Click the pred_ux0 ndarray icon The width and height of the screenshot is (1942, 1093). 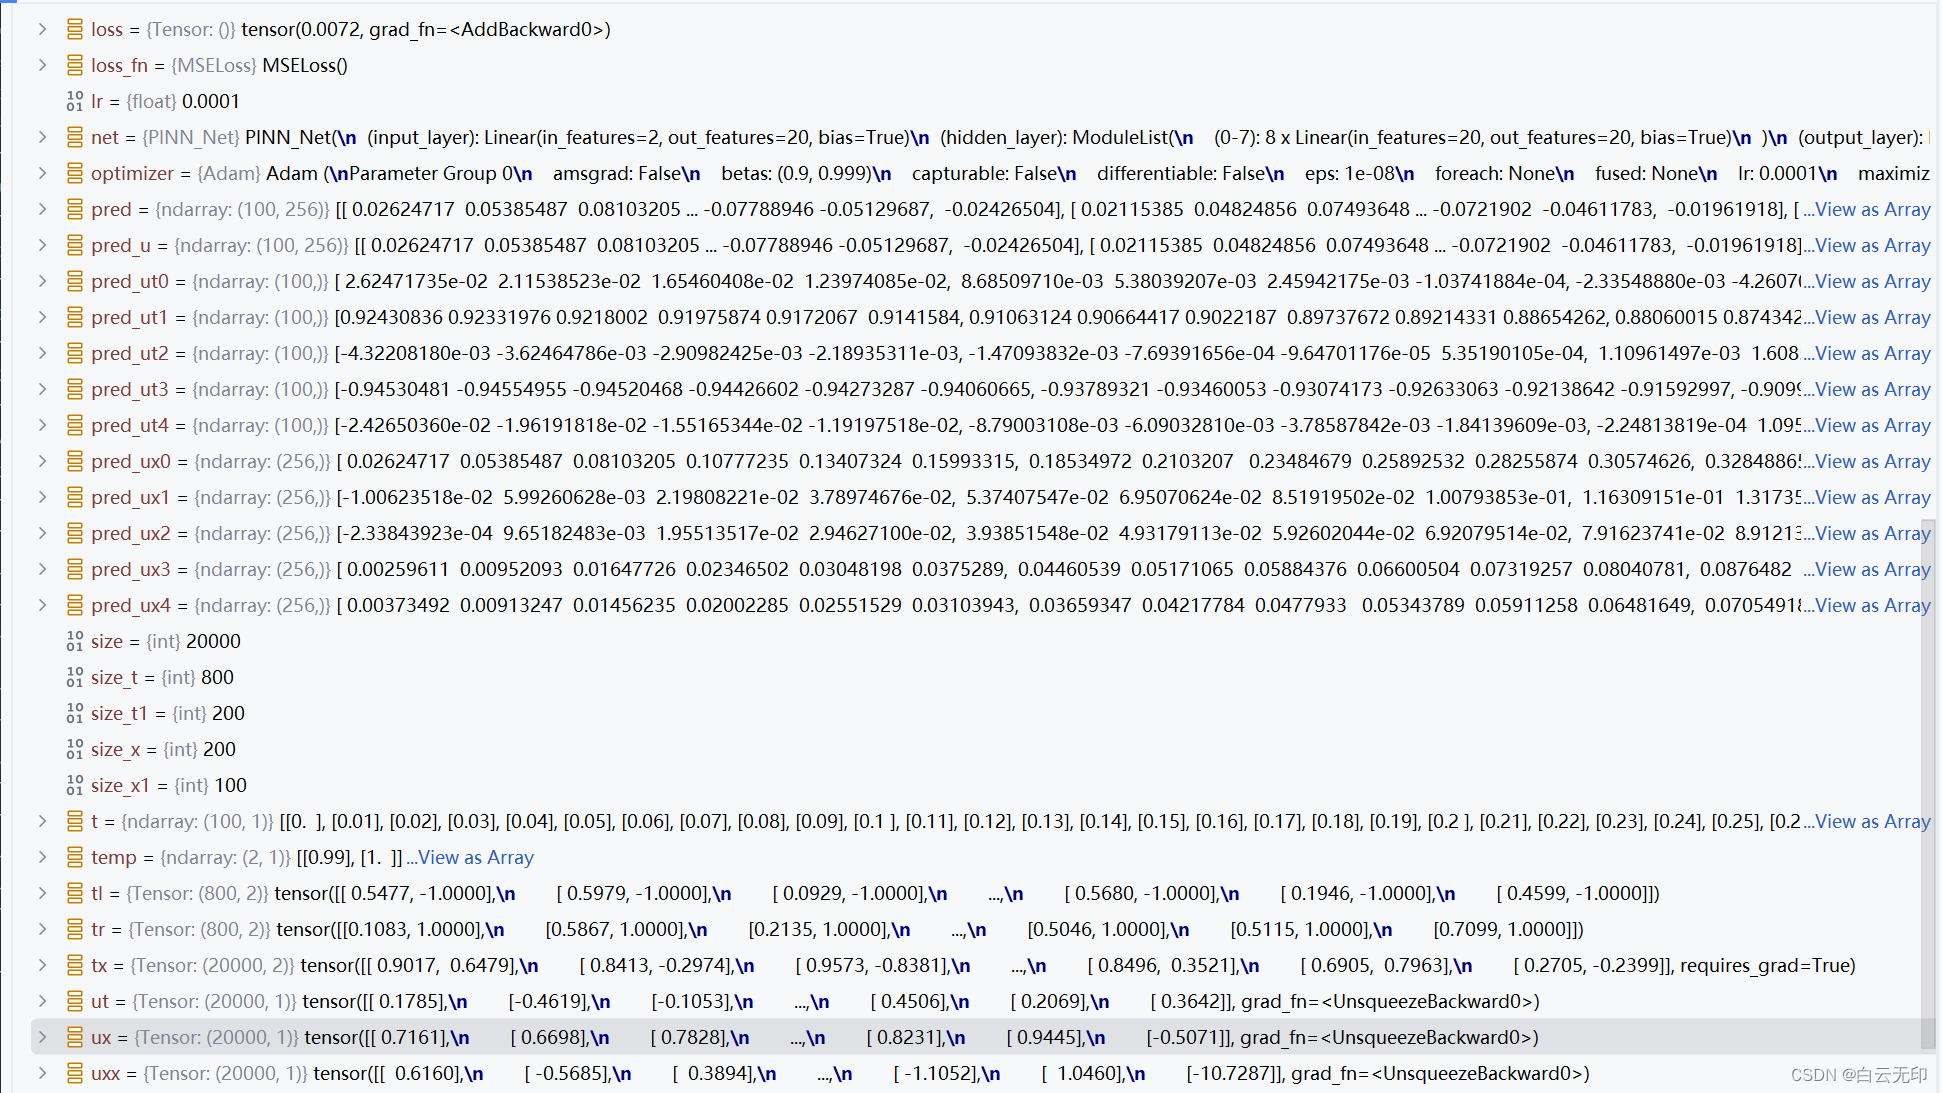(75, 461)
